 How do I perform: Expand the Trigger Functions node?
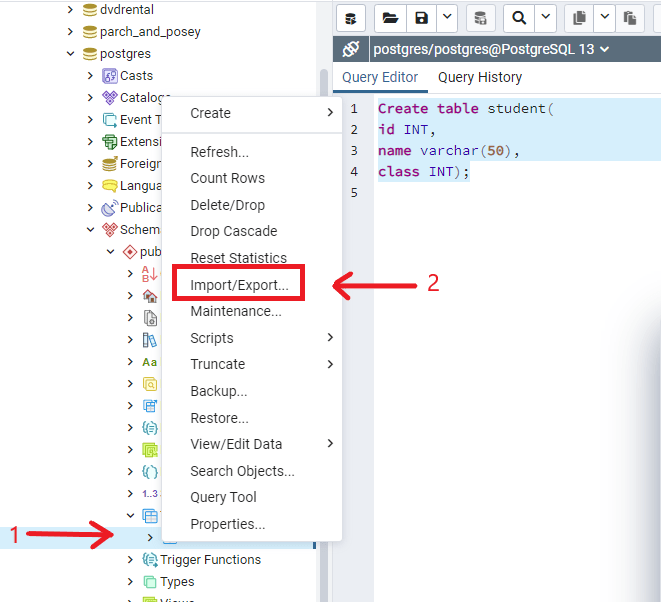tap(130, 559)
